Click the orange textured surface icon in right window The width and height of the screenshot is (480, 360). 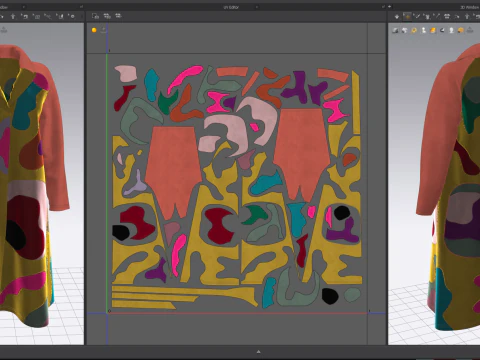[x=433, y=30]
